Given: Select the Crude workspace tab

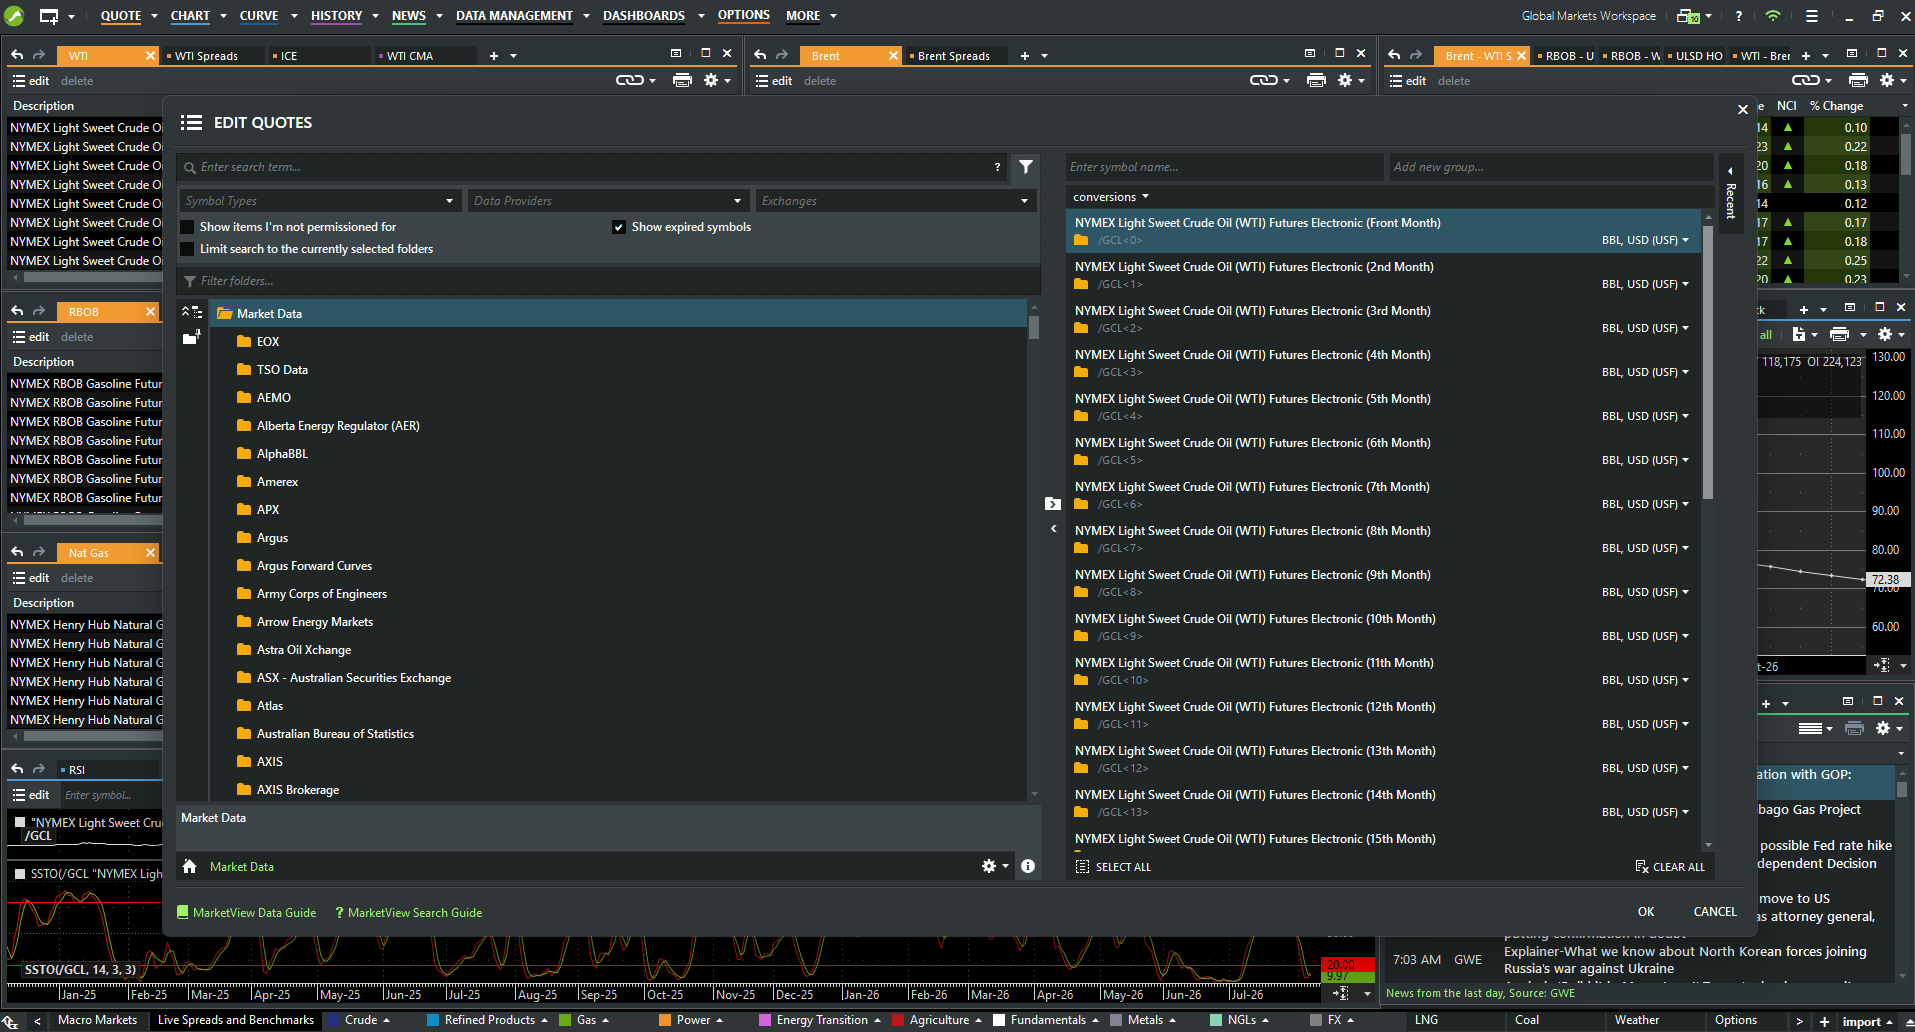Looking at the screenshot, I should point(361,1020).
